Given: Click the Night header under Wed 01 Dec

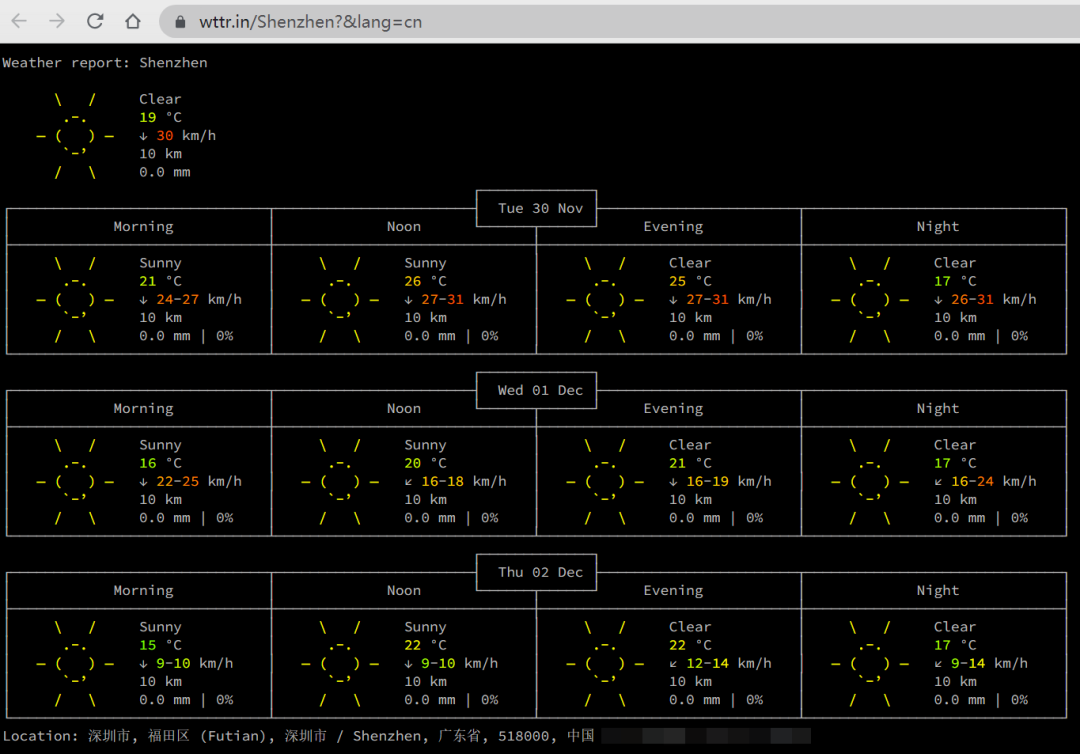Looking at the screenshot, I should tap(937, 408).
